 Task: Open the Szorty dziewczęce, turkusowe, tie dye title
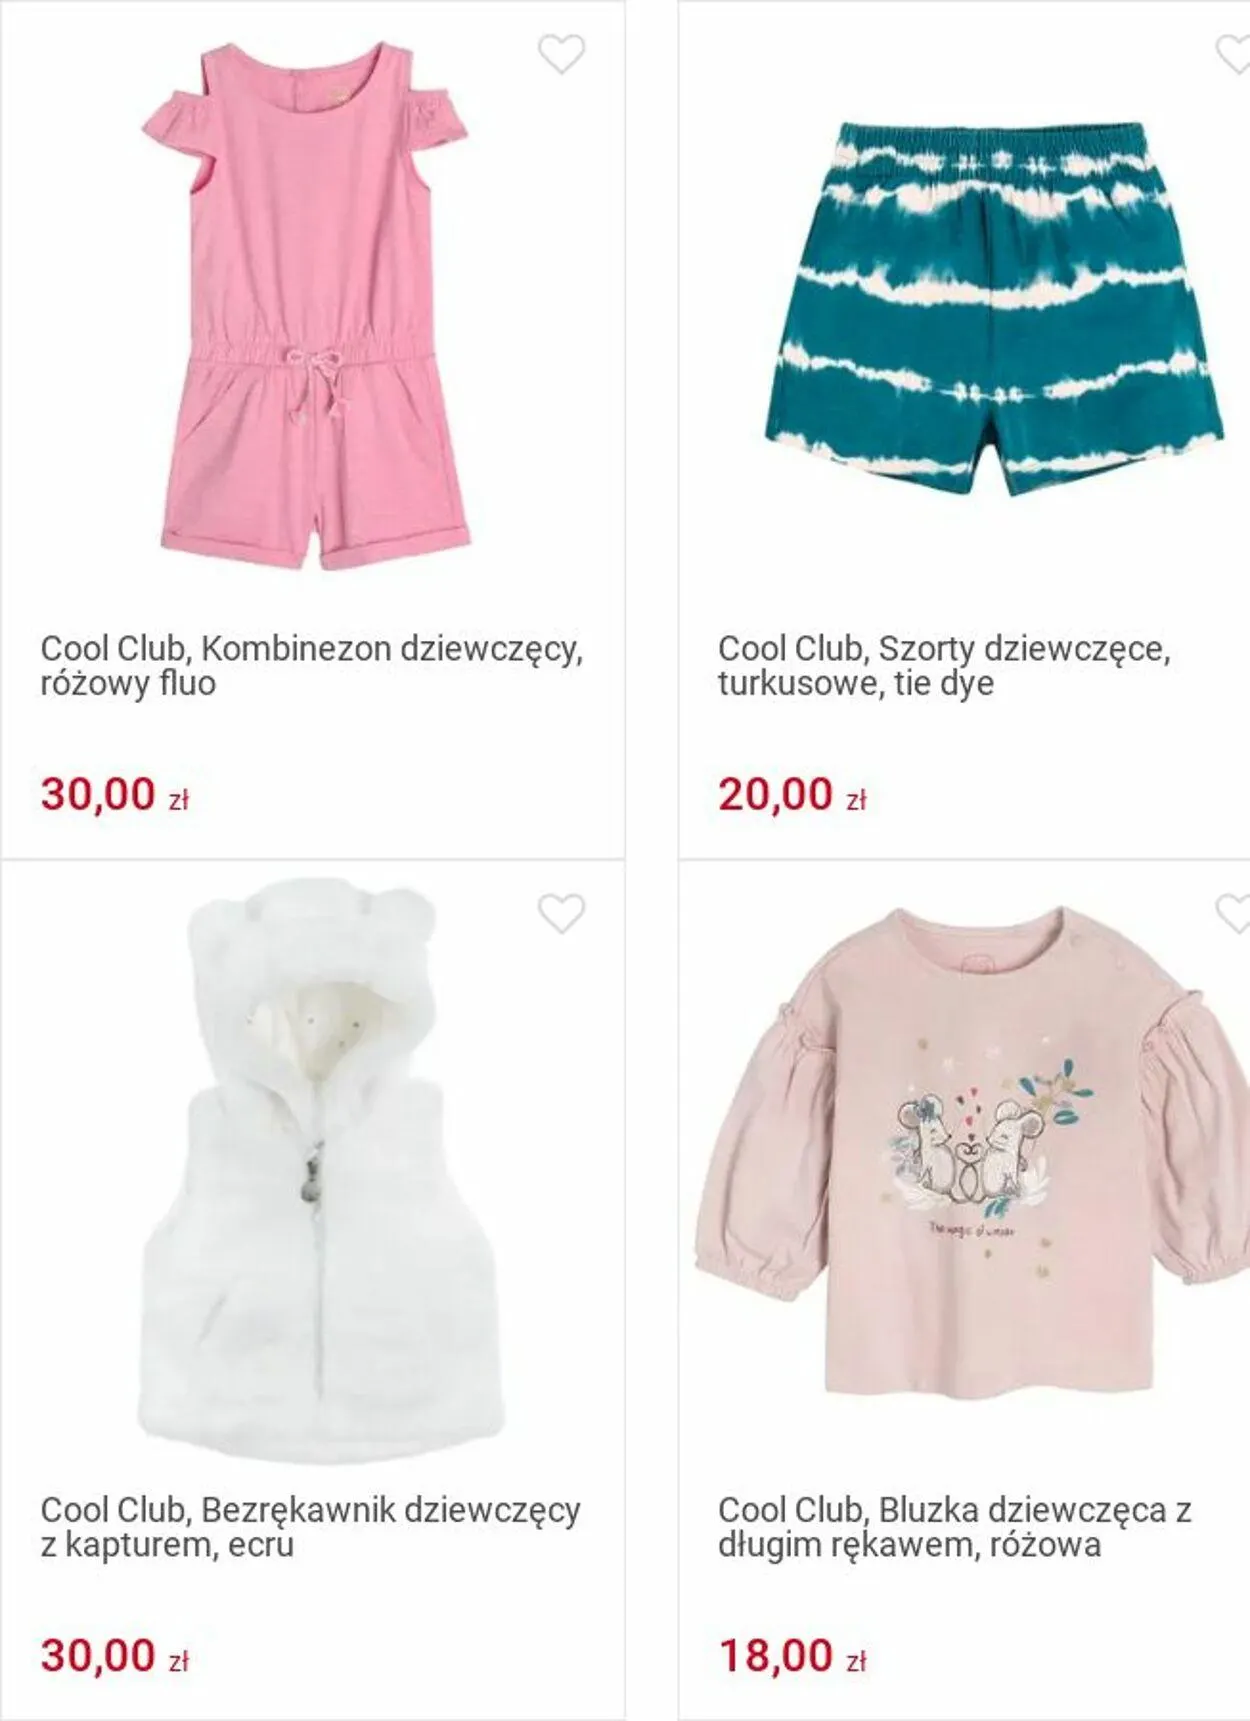pyautogui.click(x=944, y=666)
